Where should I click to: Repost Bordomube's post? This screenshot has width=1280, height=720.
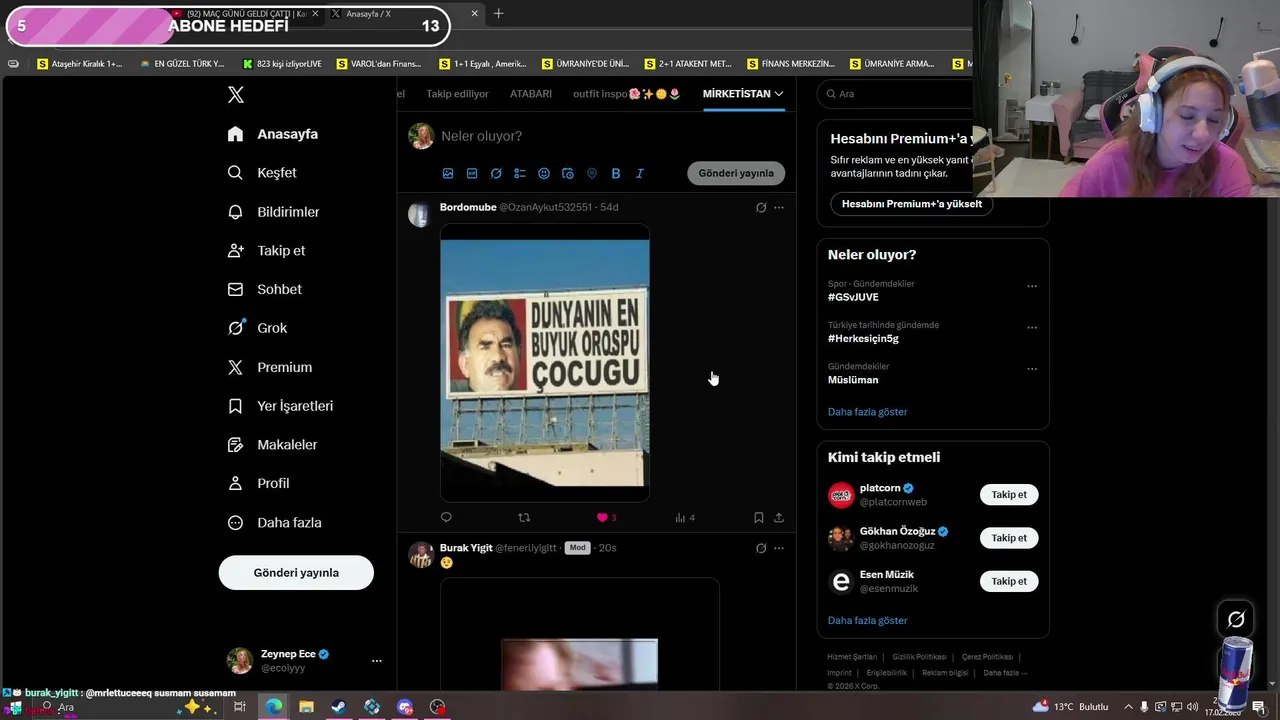coord(524,517)
